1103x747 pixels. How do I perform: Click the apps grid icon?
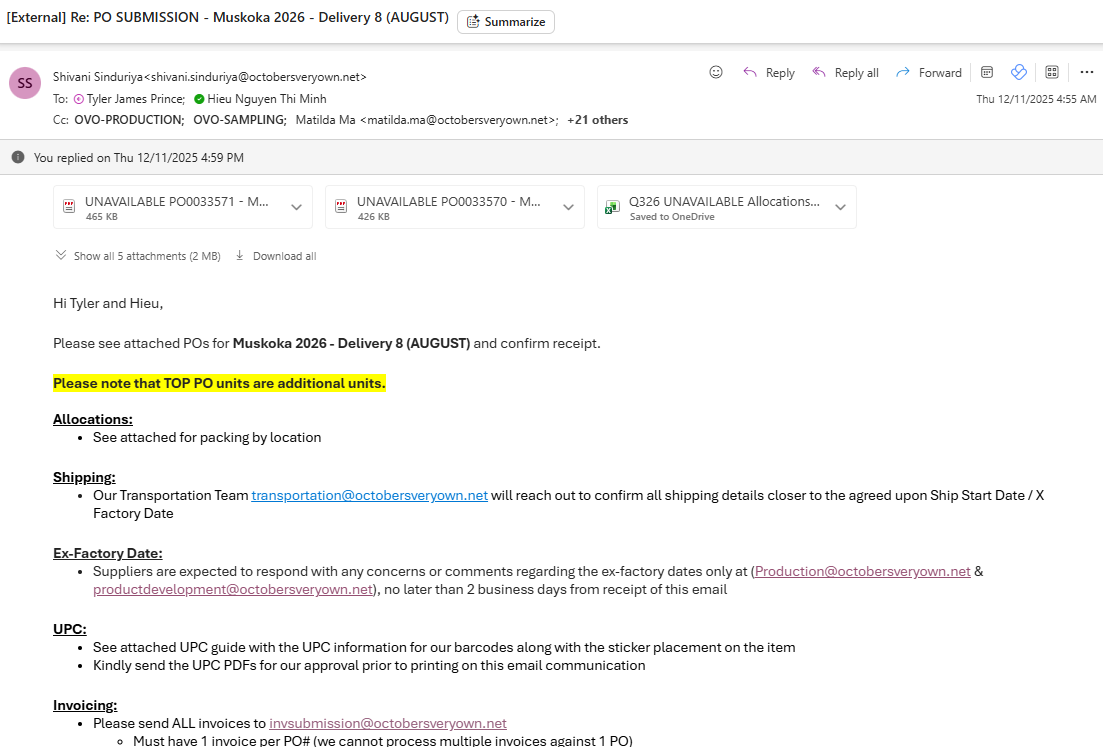click(x=1052, y=72)
